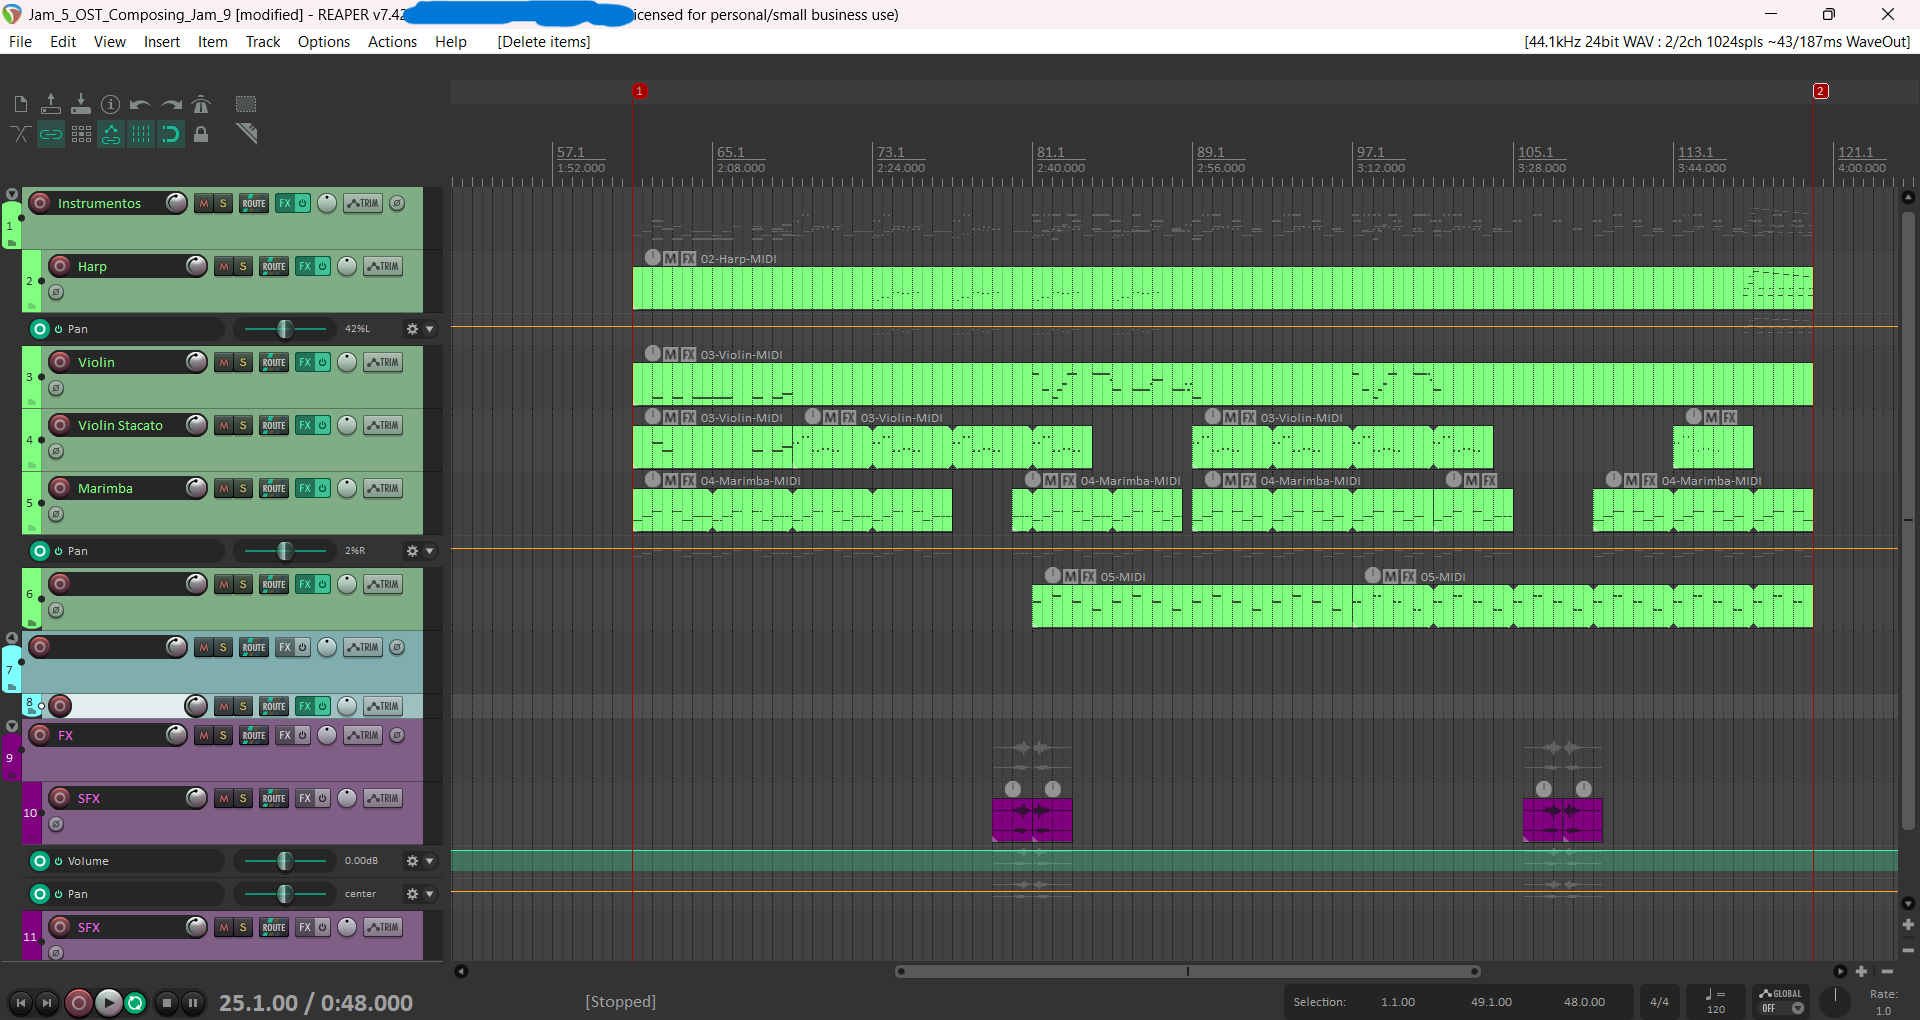Toggle the snap grid lines icon
The height and width of the screenshot is (1020, 1920).
coord(141,134)
